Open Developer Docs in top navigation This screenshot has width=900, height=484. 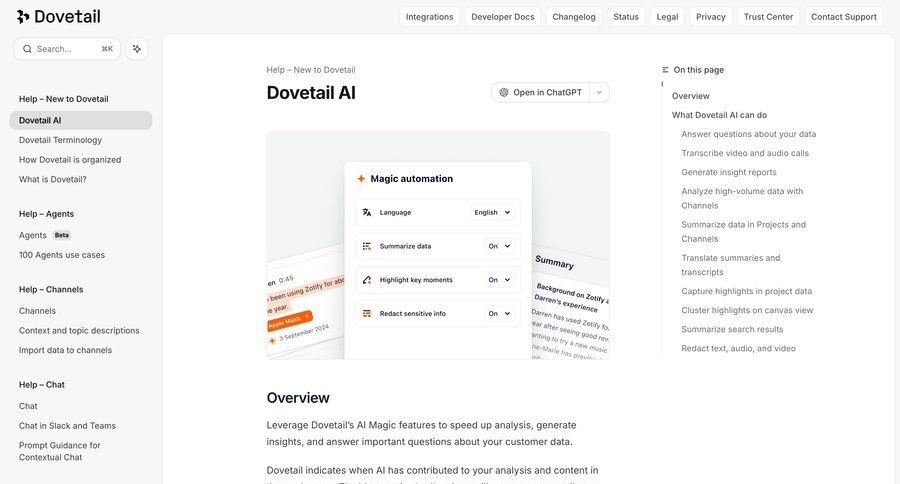coord(504,17)
